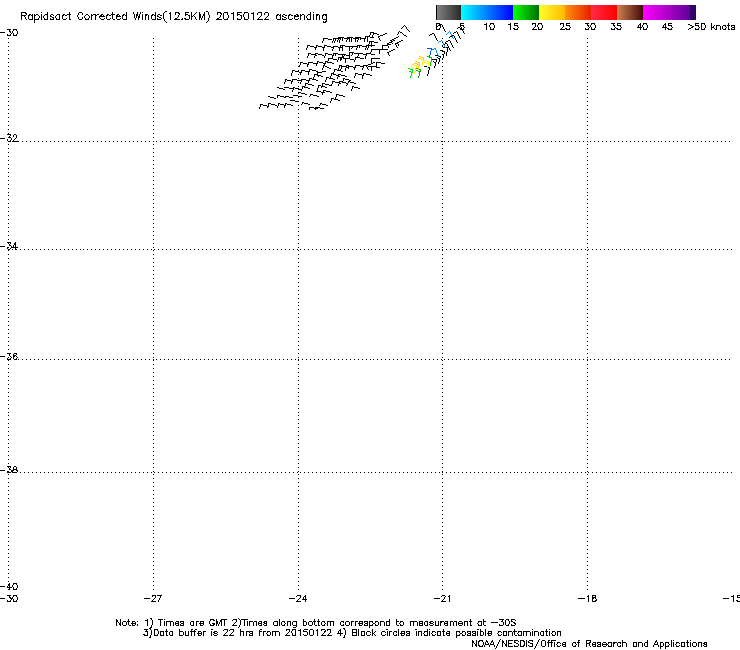This screenshot has height=650, width=740.
Task: Click the '>50 knots' legend label
Action: (x=711, y=27)
